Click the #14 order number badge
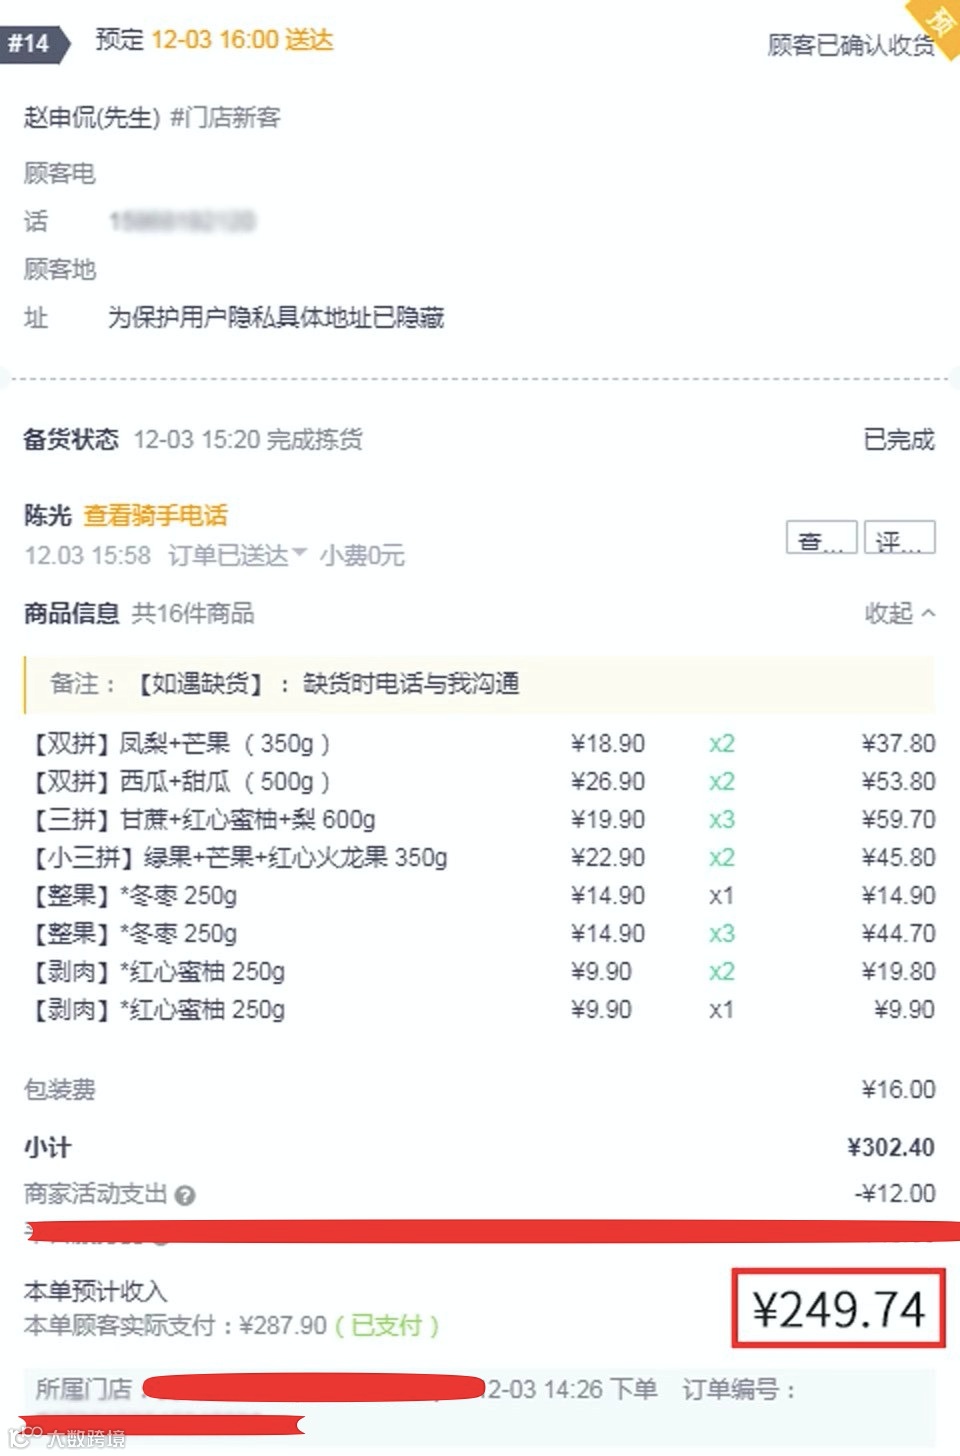The height and width of the screenshot is (1456, 960). pos(31,43)
